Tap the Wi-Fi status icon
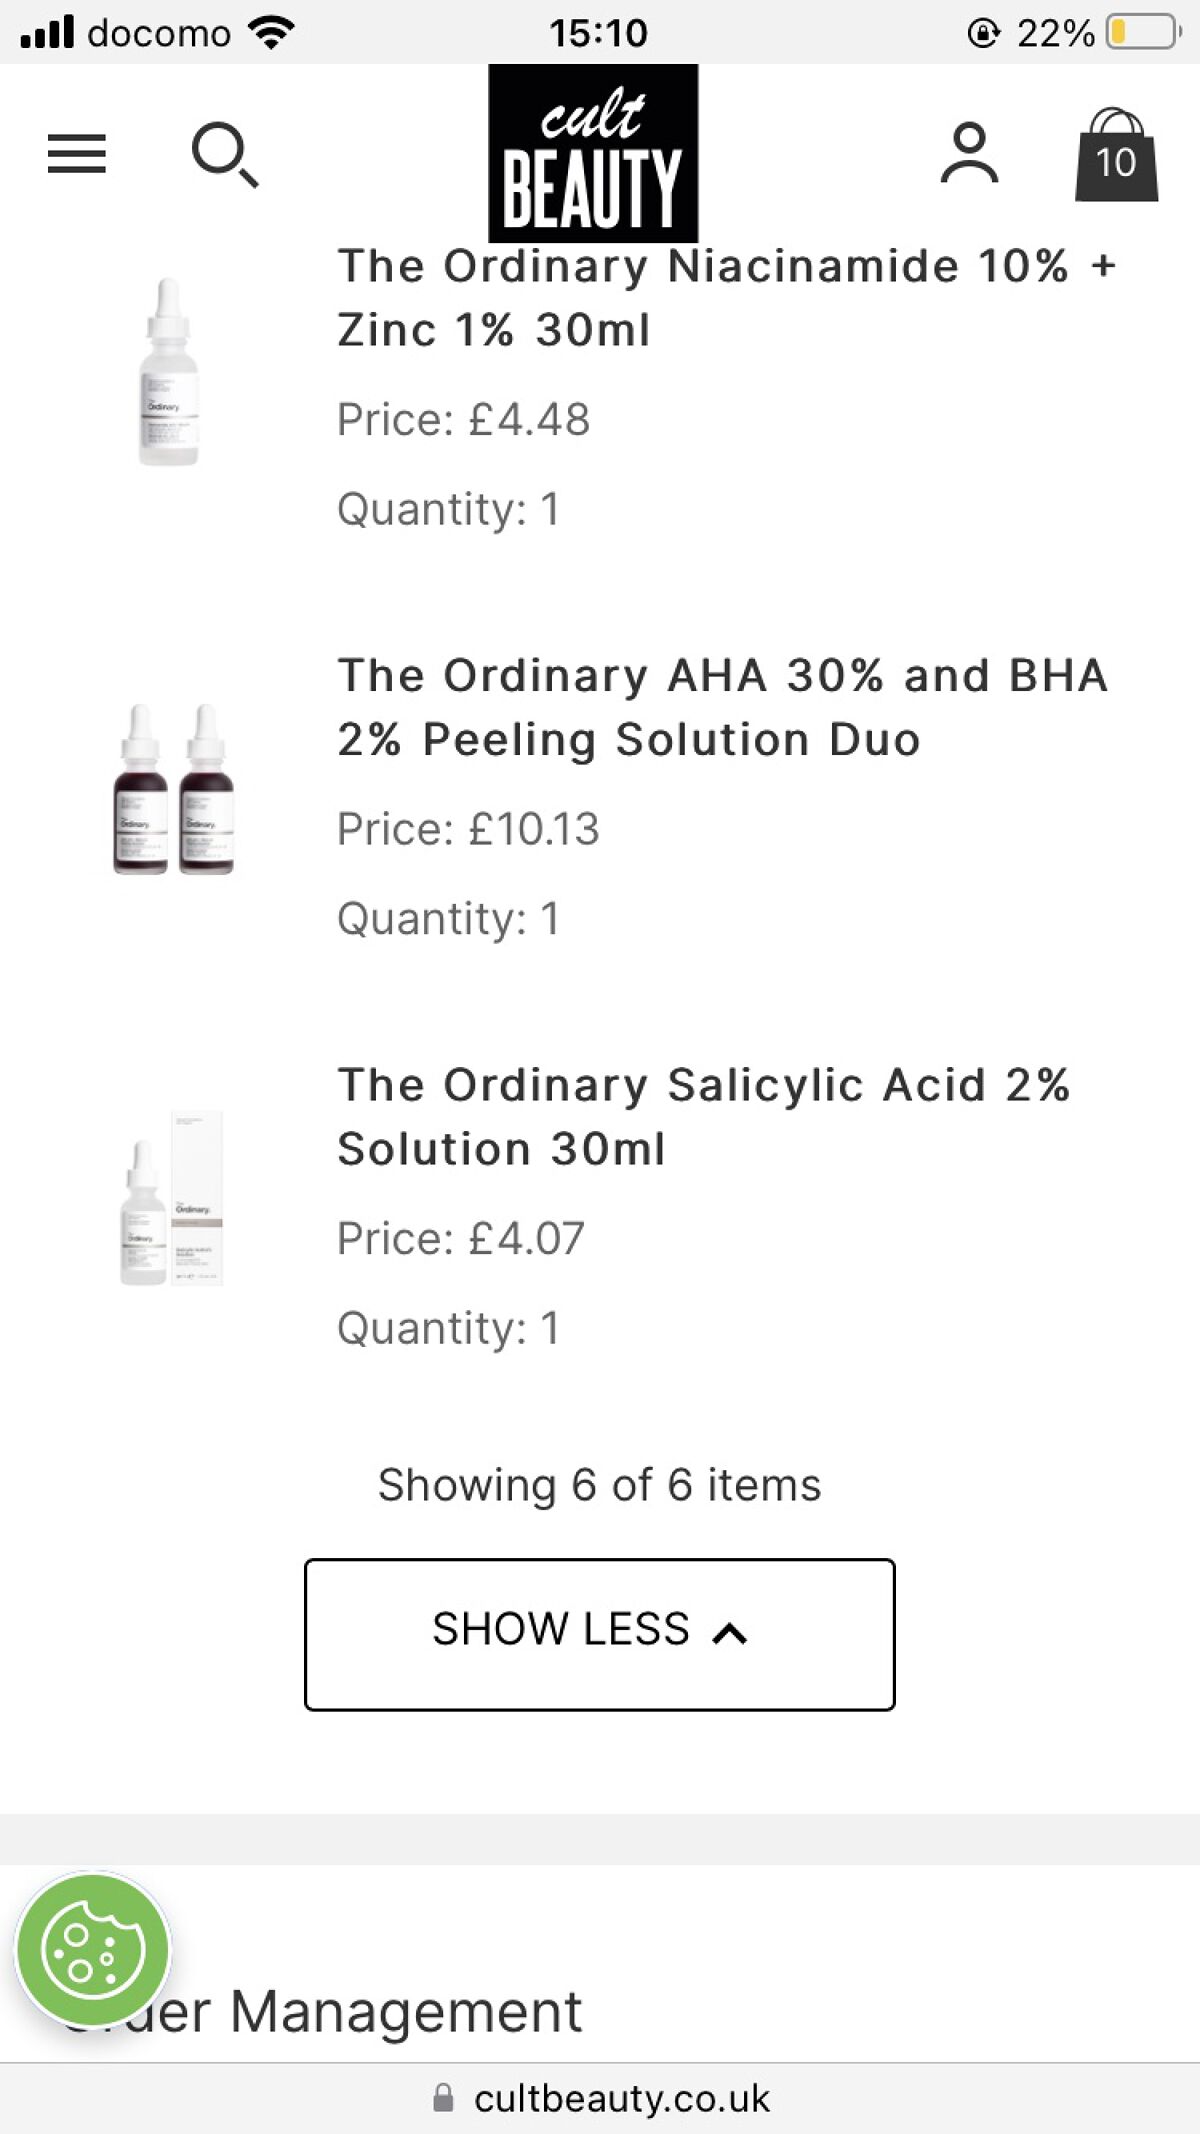The image size is (1200, 2134). click(x=268, y=30)
